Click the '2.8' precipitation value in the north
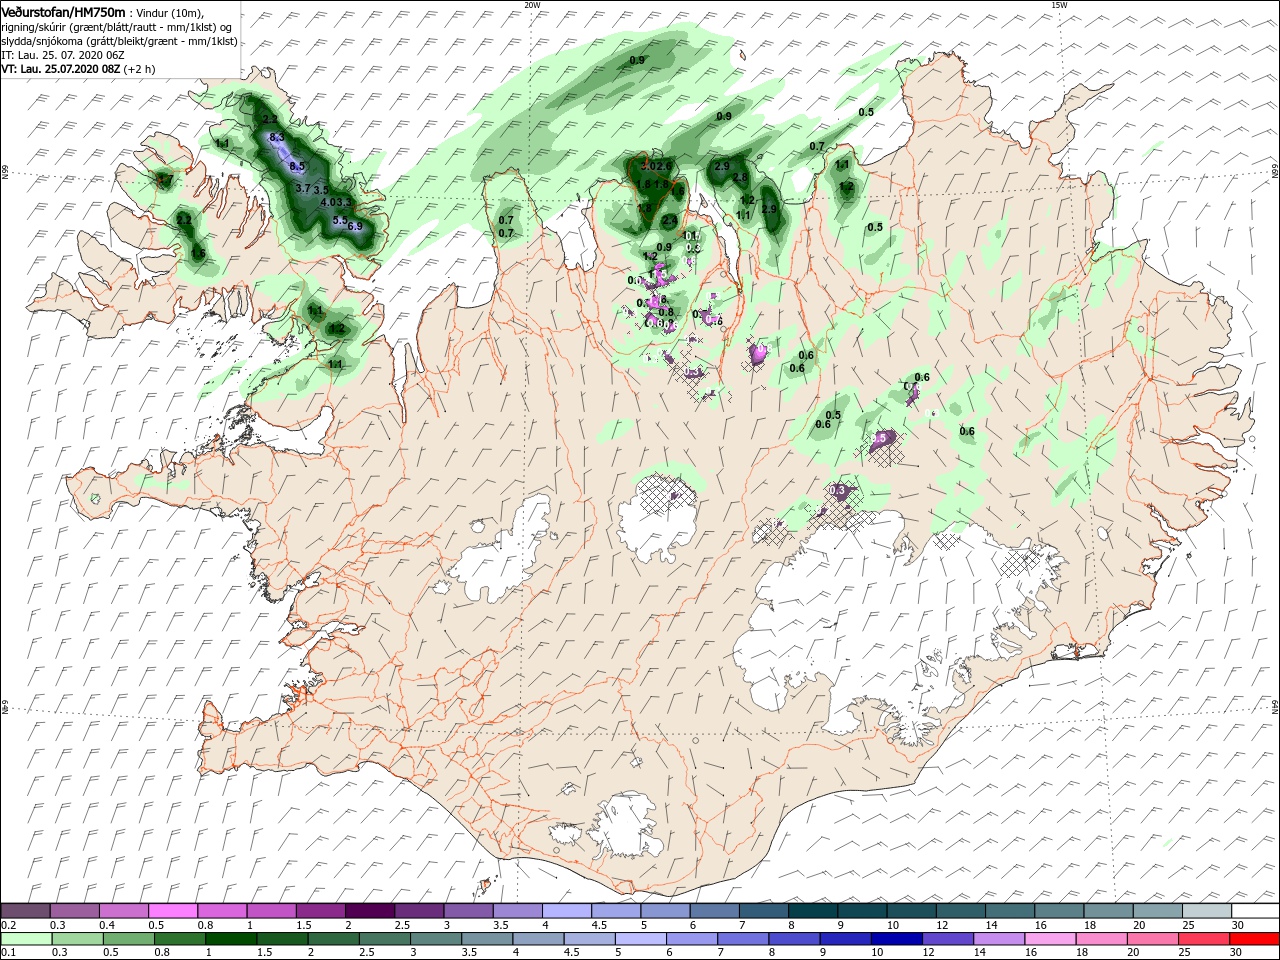Viewport: 1280px width, 960px height. point(740,177)
